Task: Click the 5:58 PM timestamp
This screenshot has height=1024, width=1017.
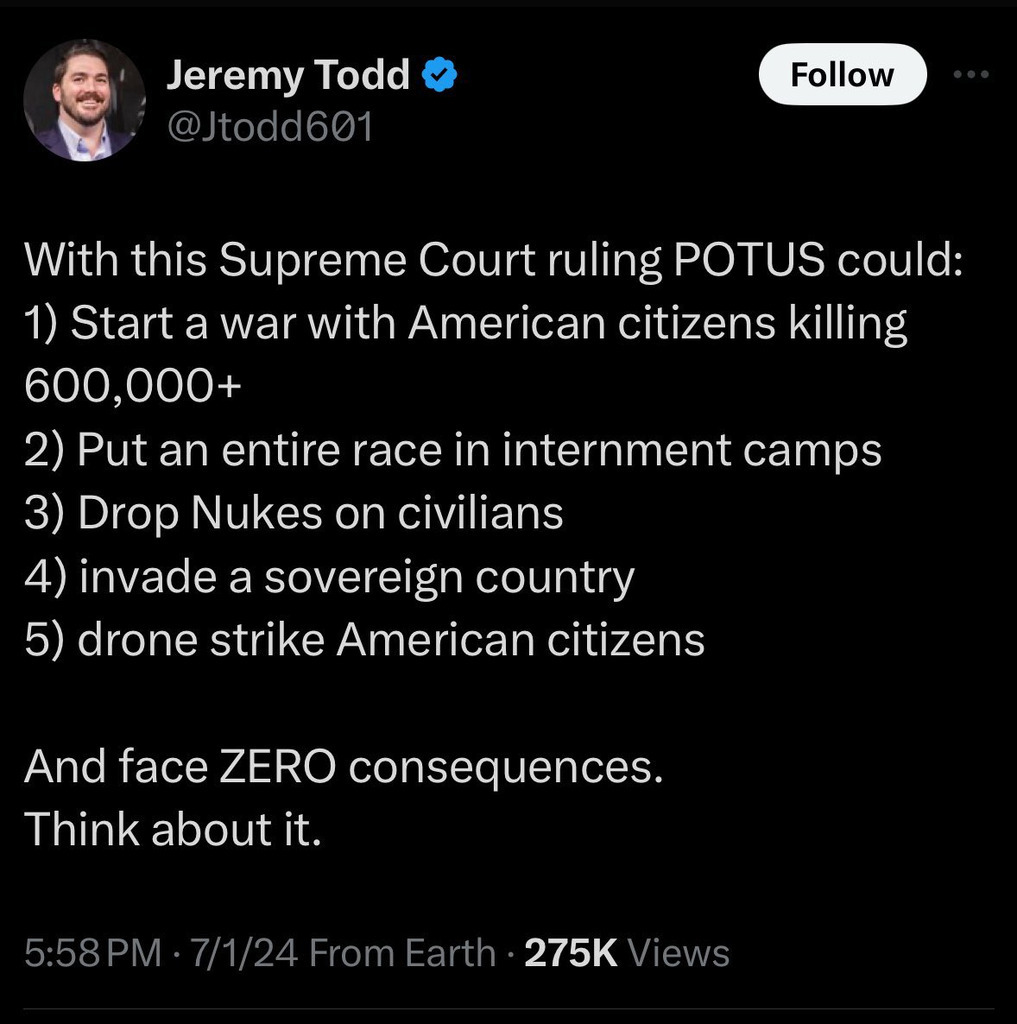Action: click(93, 953)
